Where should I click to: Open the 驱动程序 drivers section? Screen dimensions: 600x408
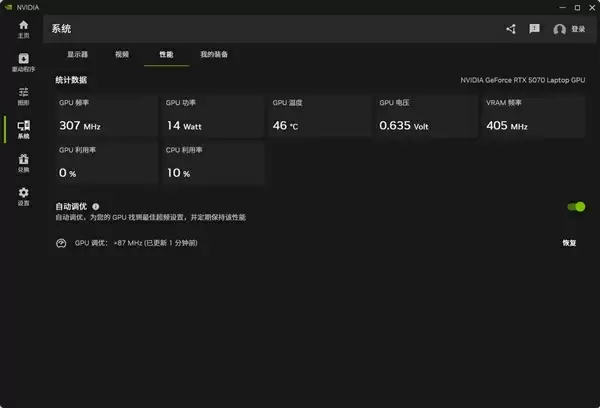pos(23,62)
